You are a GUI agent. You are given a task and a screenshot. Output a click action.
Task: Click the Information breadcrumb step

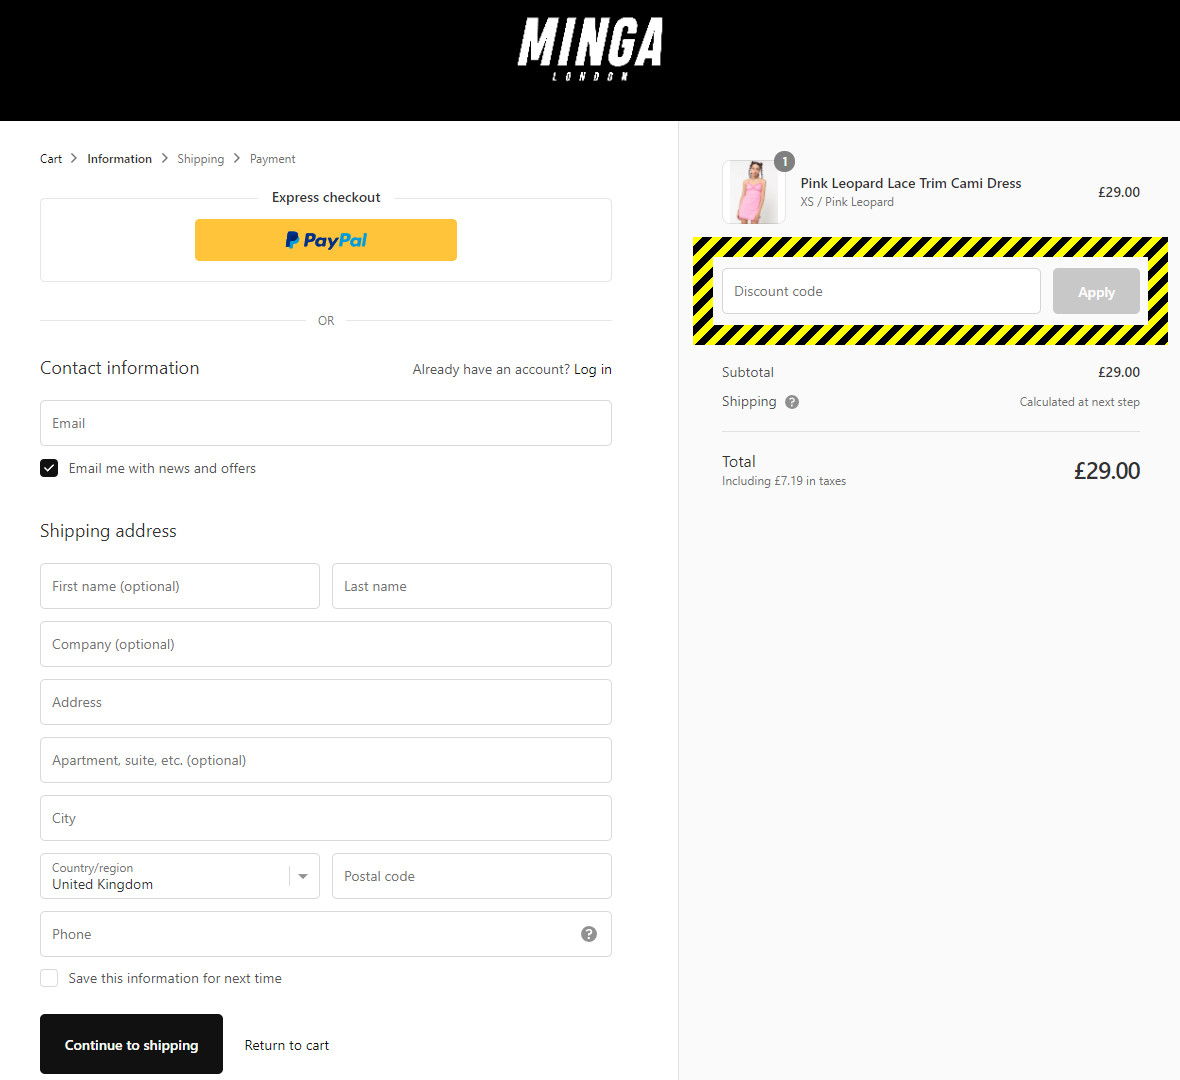(x=119, y=158)
